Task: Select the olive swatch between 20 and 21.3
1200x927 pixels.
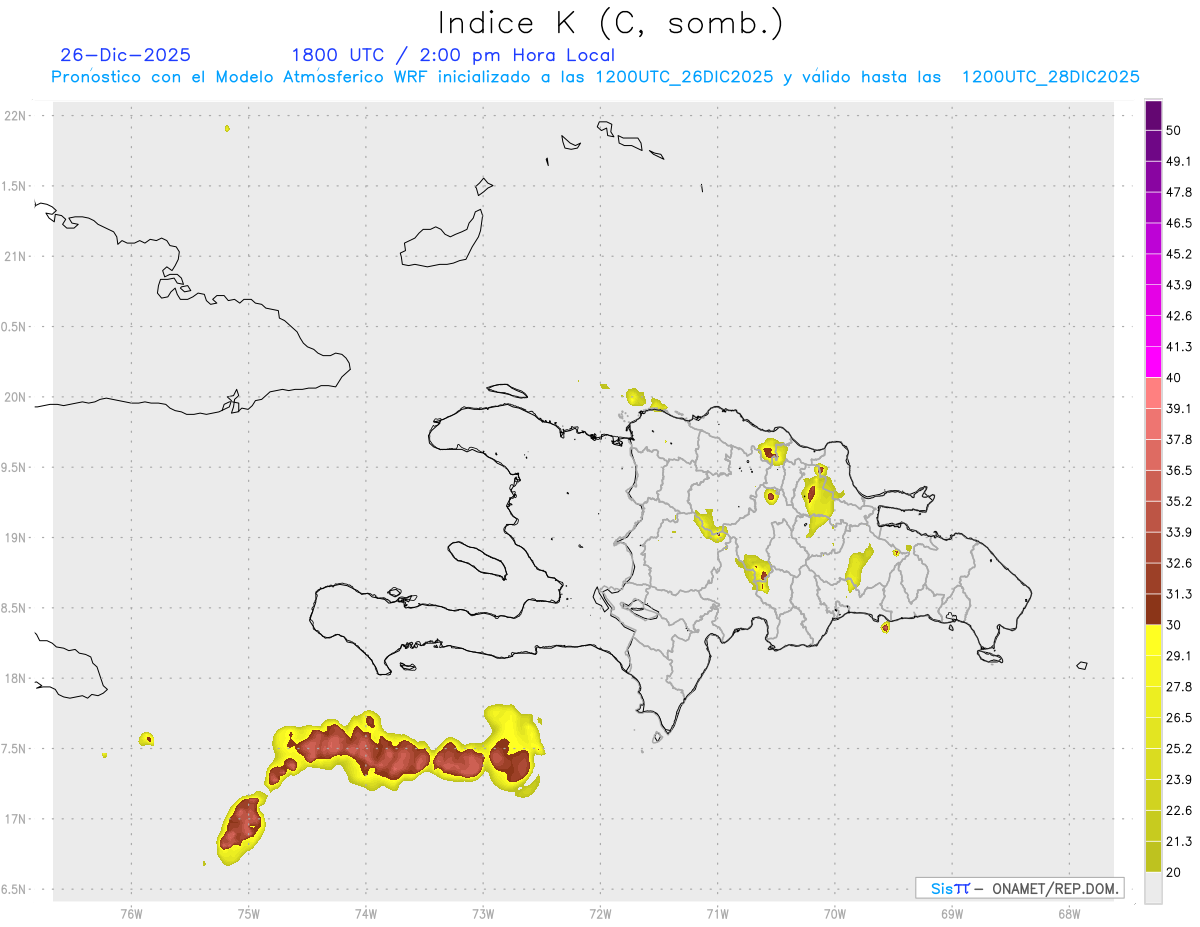Action: click(x=1153, y=856)
